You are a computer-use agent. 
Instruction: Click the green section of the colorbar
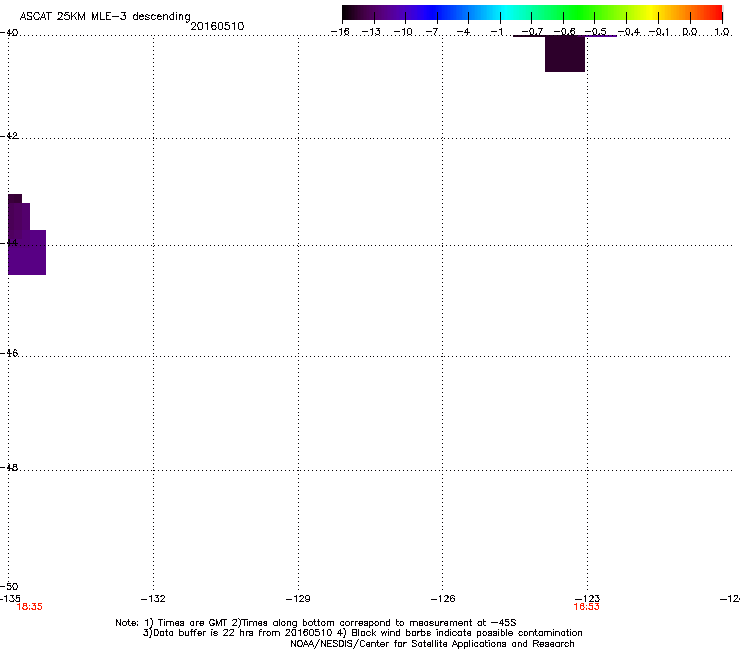[580, 13]
